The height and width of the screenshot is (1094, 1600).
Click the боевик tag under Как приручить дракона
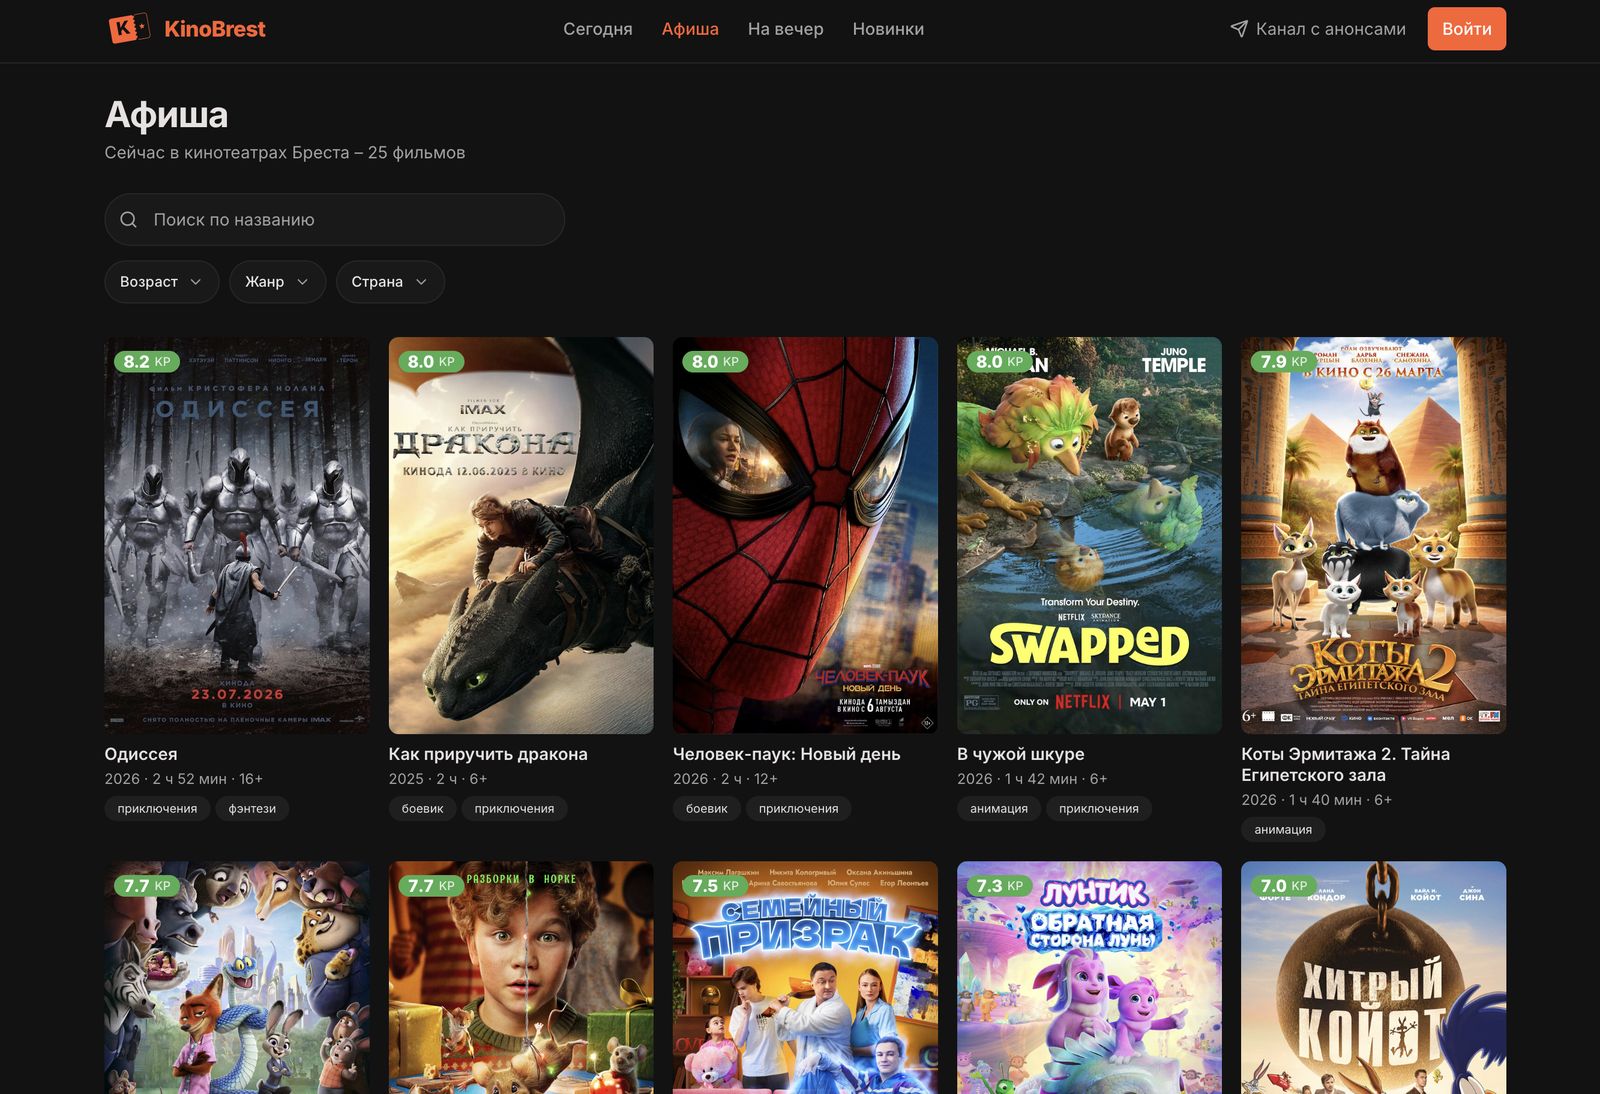[422, 808]
